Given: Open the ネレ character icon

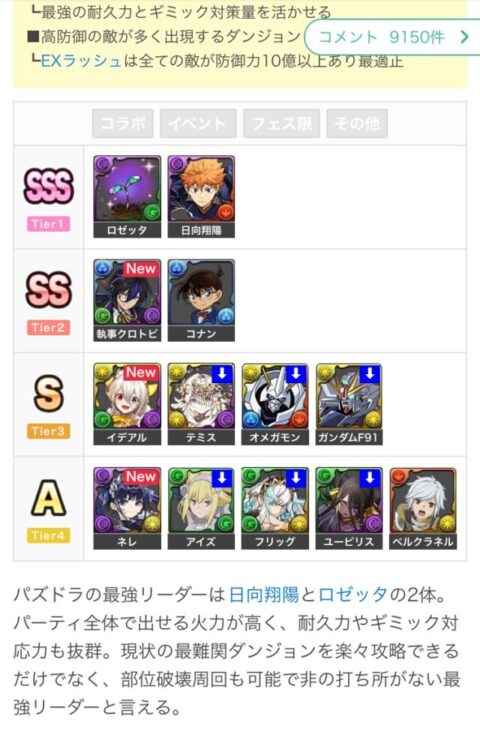Looking at the screenshot, I should pyautogui.click(x=127, y=508).
